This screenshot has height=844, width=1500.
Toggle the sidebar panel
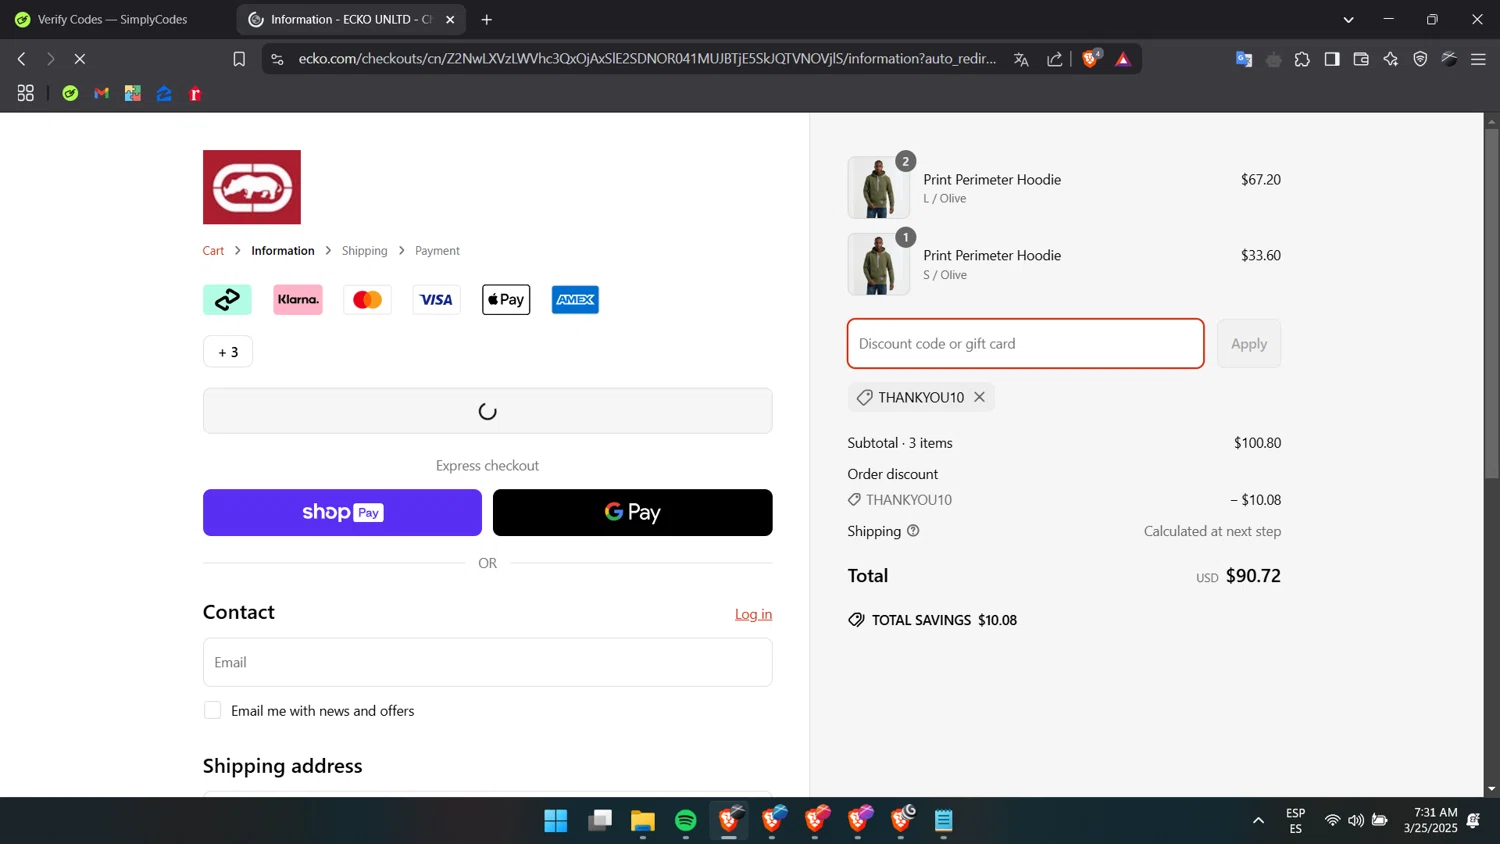pyautogui.click(x=1332, y=59)
